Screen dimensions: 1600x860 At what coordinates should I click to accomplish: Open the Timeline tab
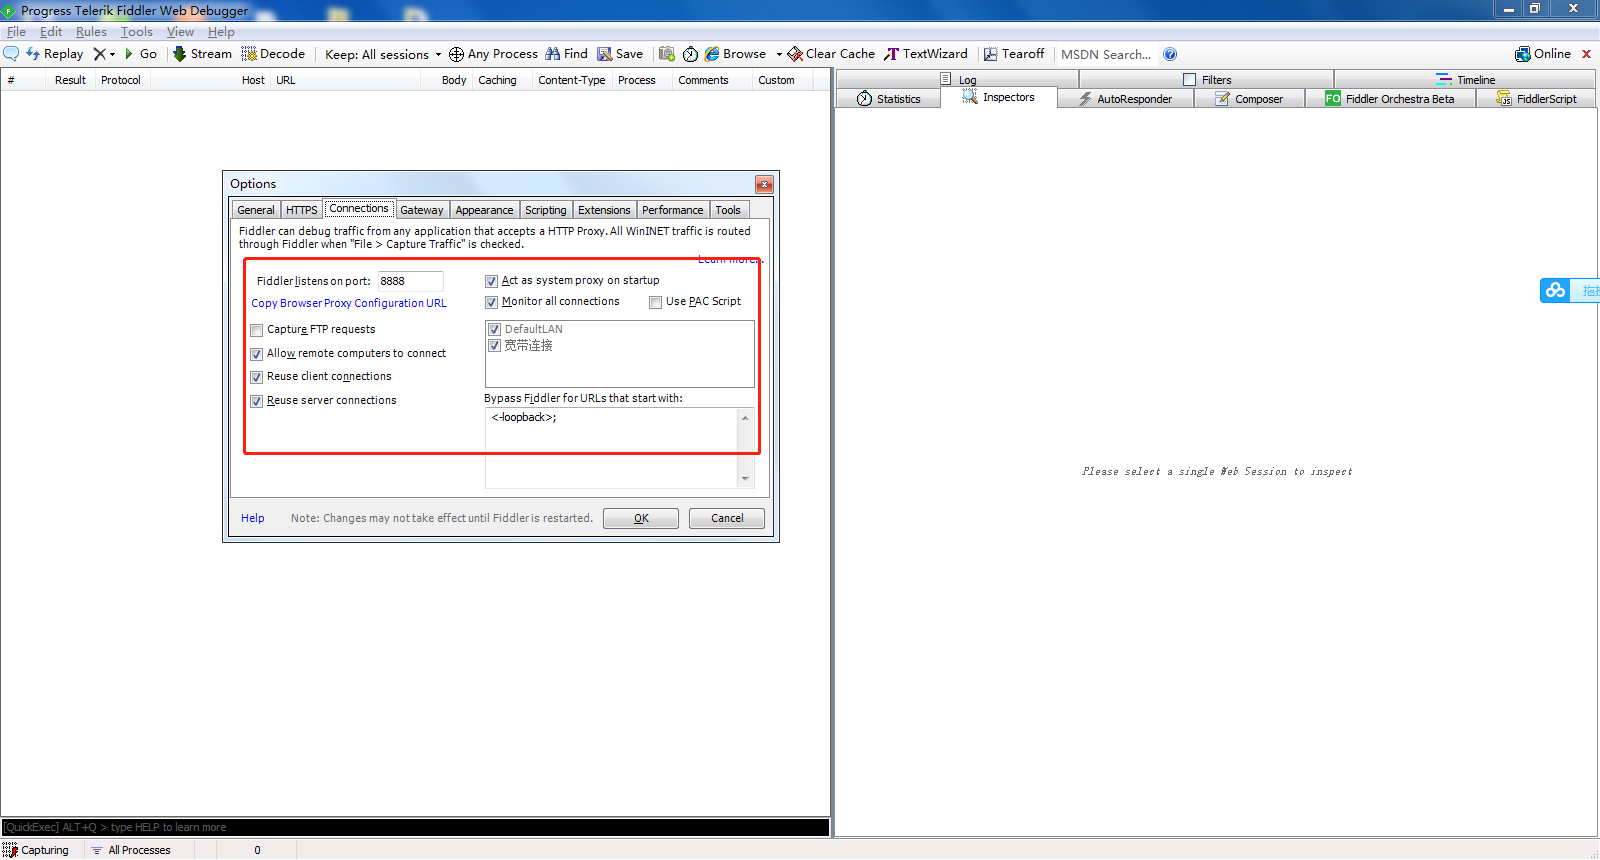1465,79
